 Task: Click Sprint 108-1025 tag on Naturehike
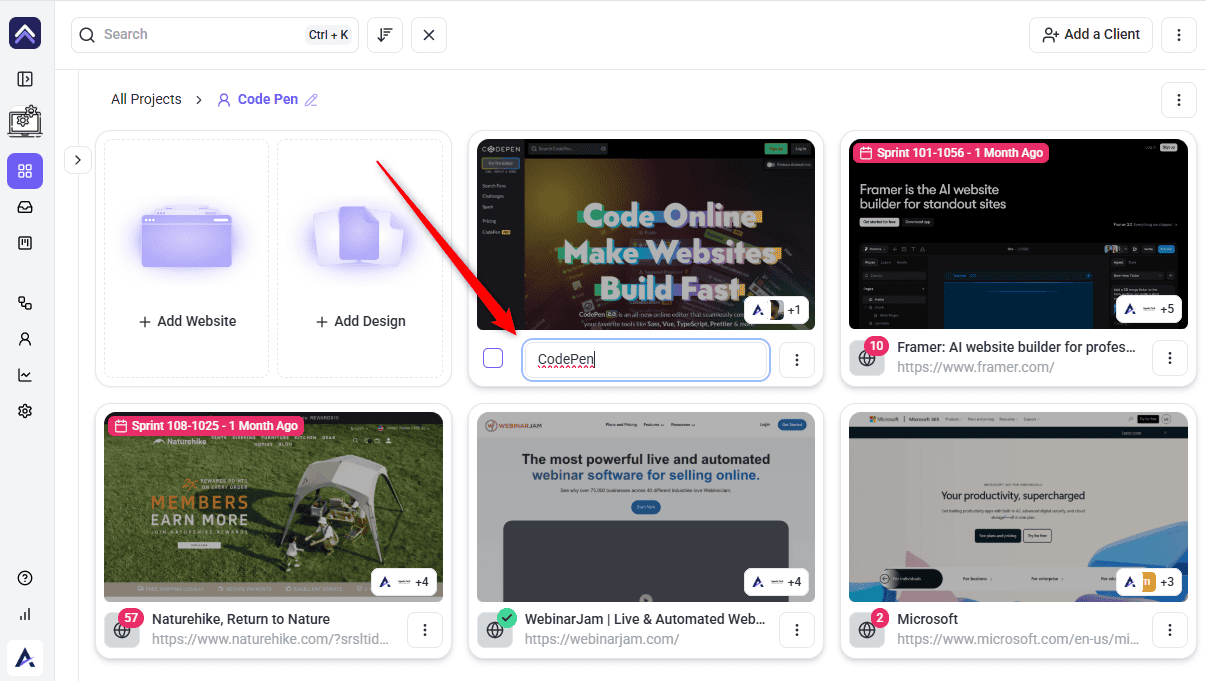(206, 426)
